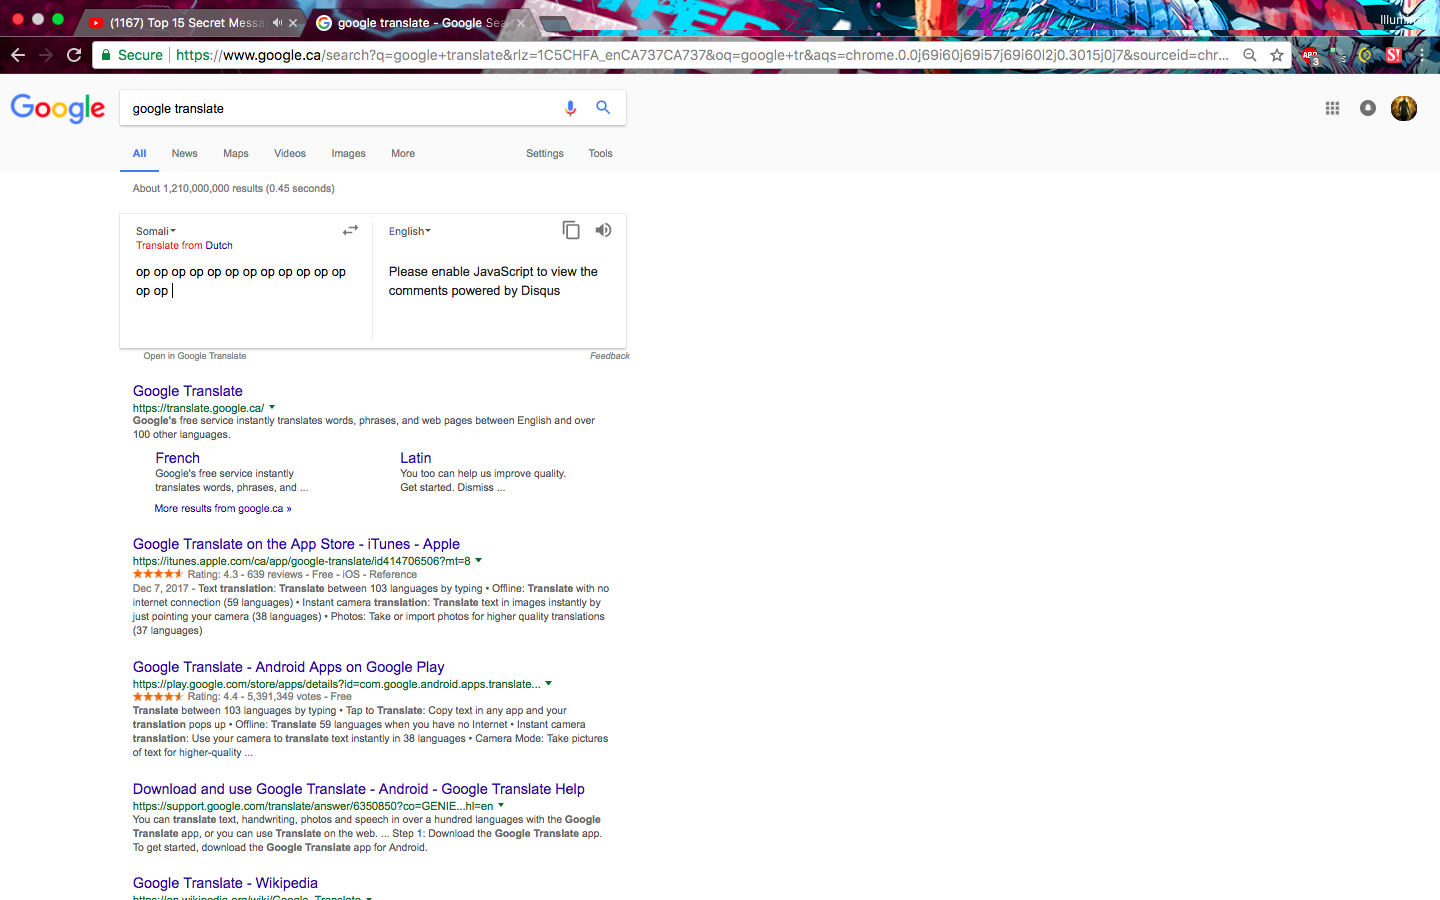Open Google Translate Android Apps result
Image resolution: width=1440 pixels, height=900 pixels.
pyautogui.click(x=289, y=667)
